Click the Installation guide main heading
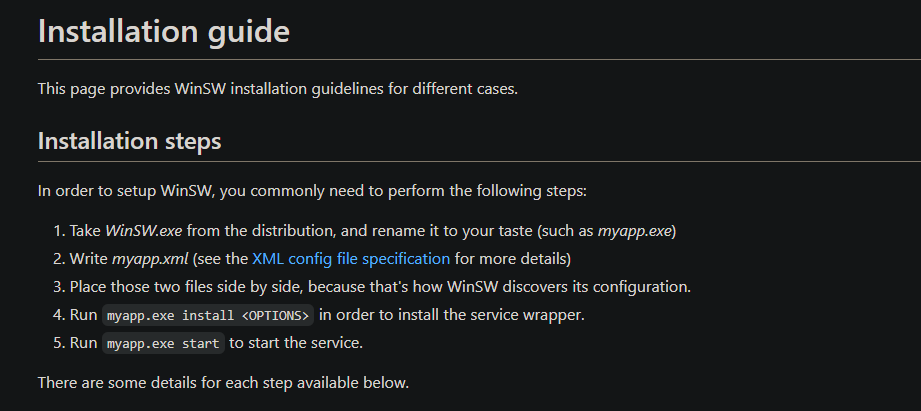921x411 pixels. (164, 31)
